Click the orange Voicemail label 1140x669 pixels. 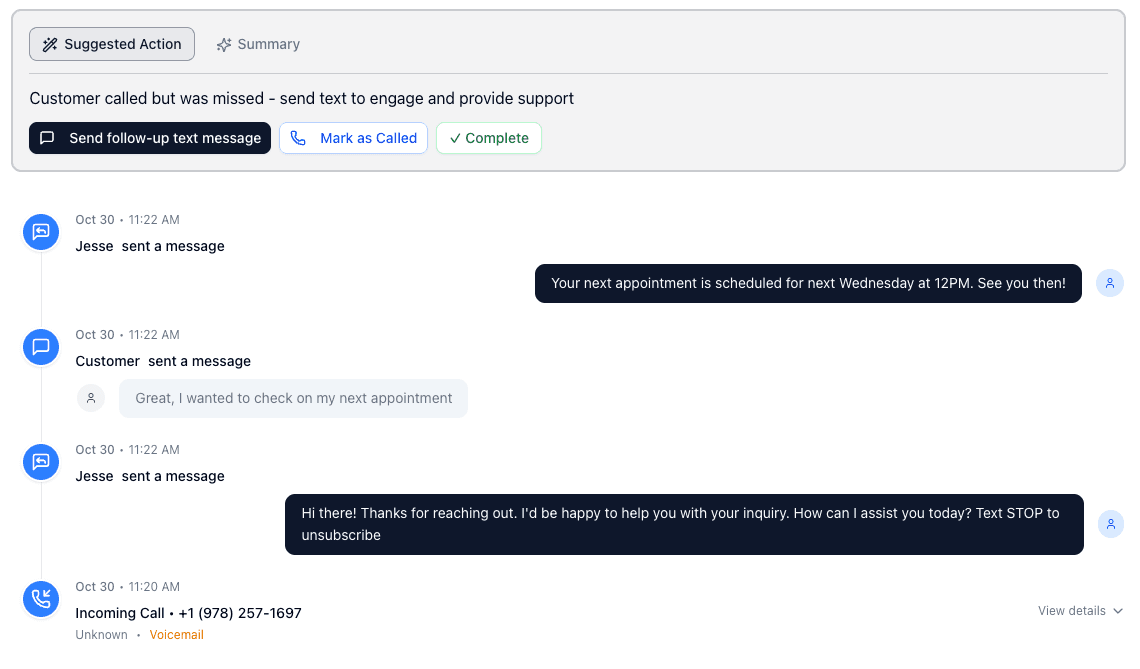coord(177,635)
